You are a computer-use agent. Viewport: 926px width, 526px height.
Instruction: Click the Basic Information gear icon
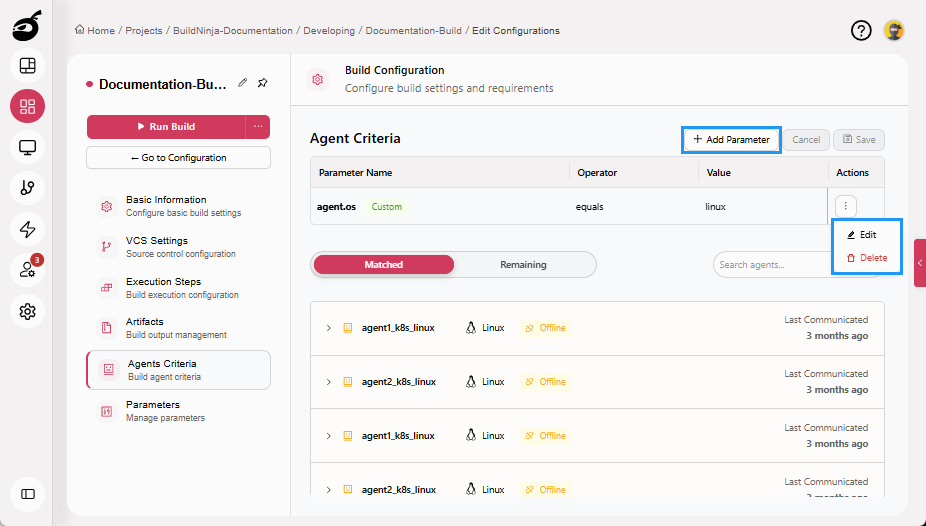click(106, 206)
